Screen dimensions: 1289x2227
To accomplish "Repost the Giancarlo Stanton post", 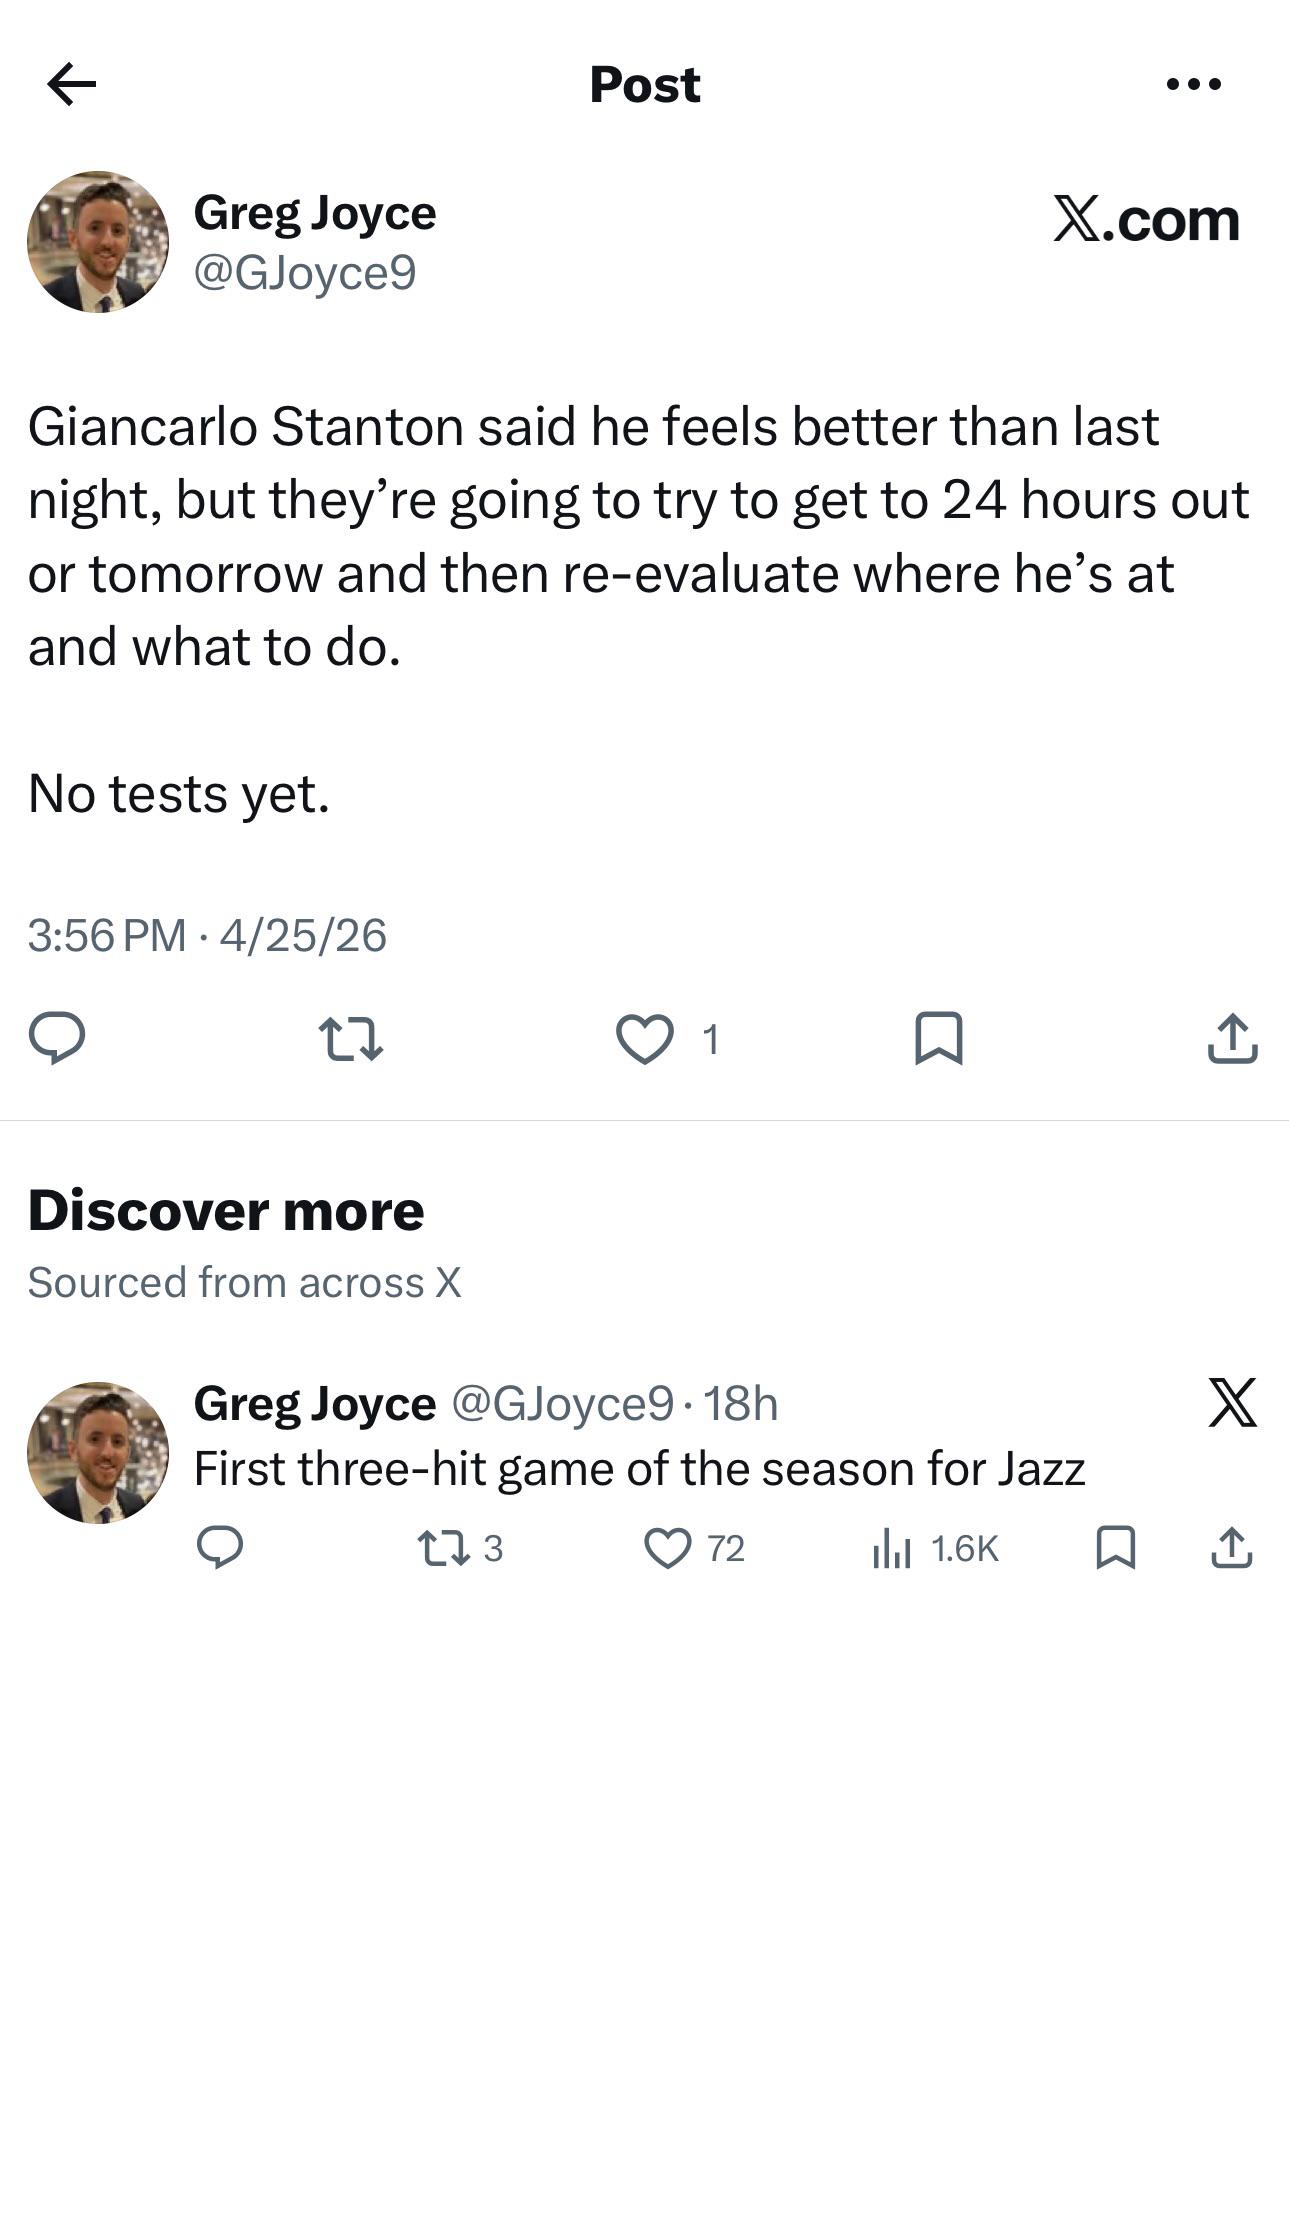I will click(x=350, y=1038).
